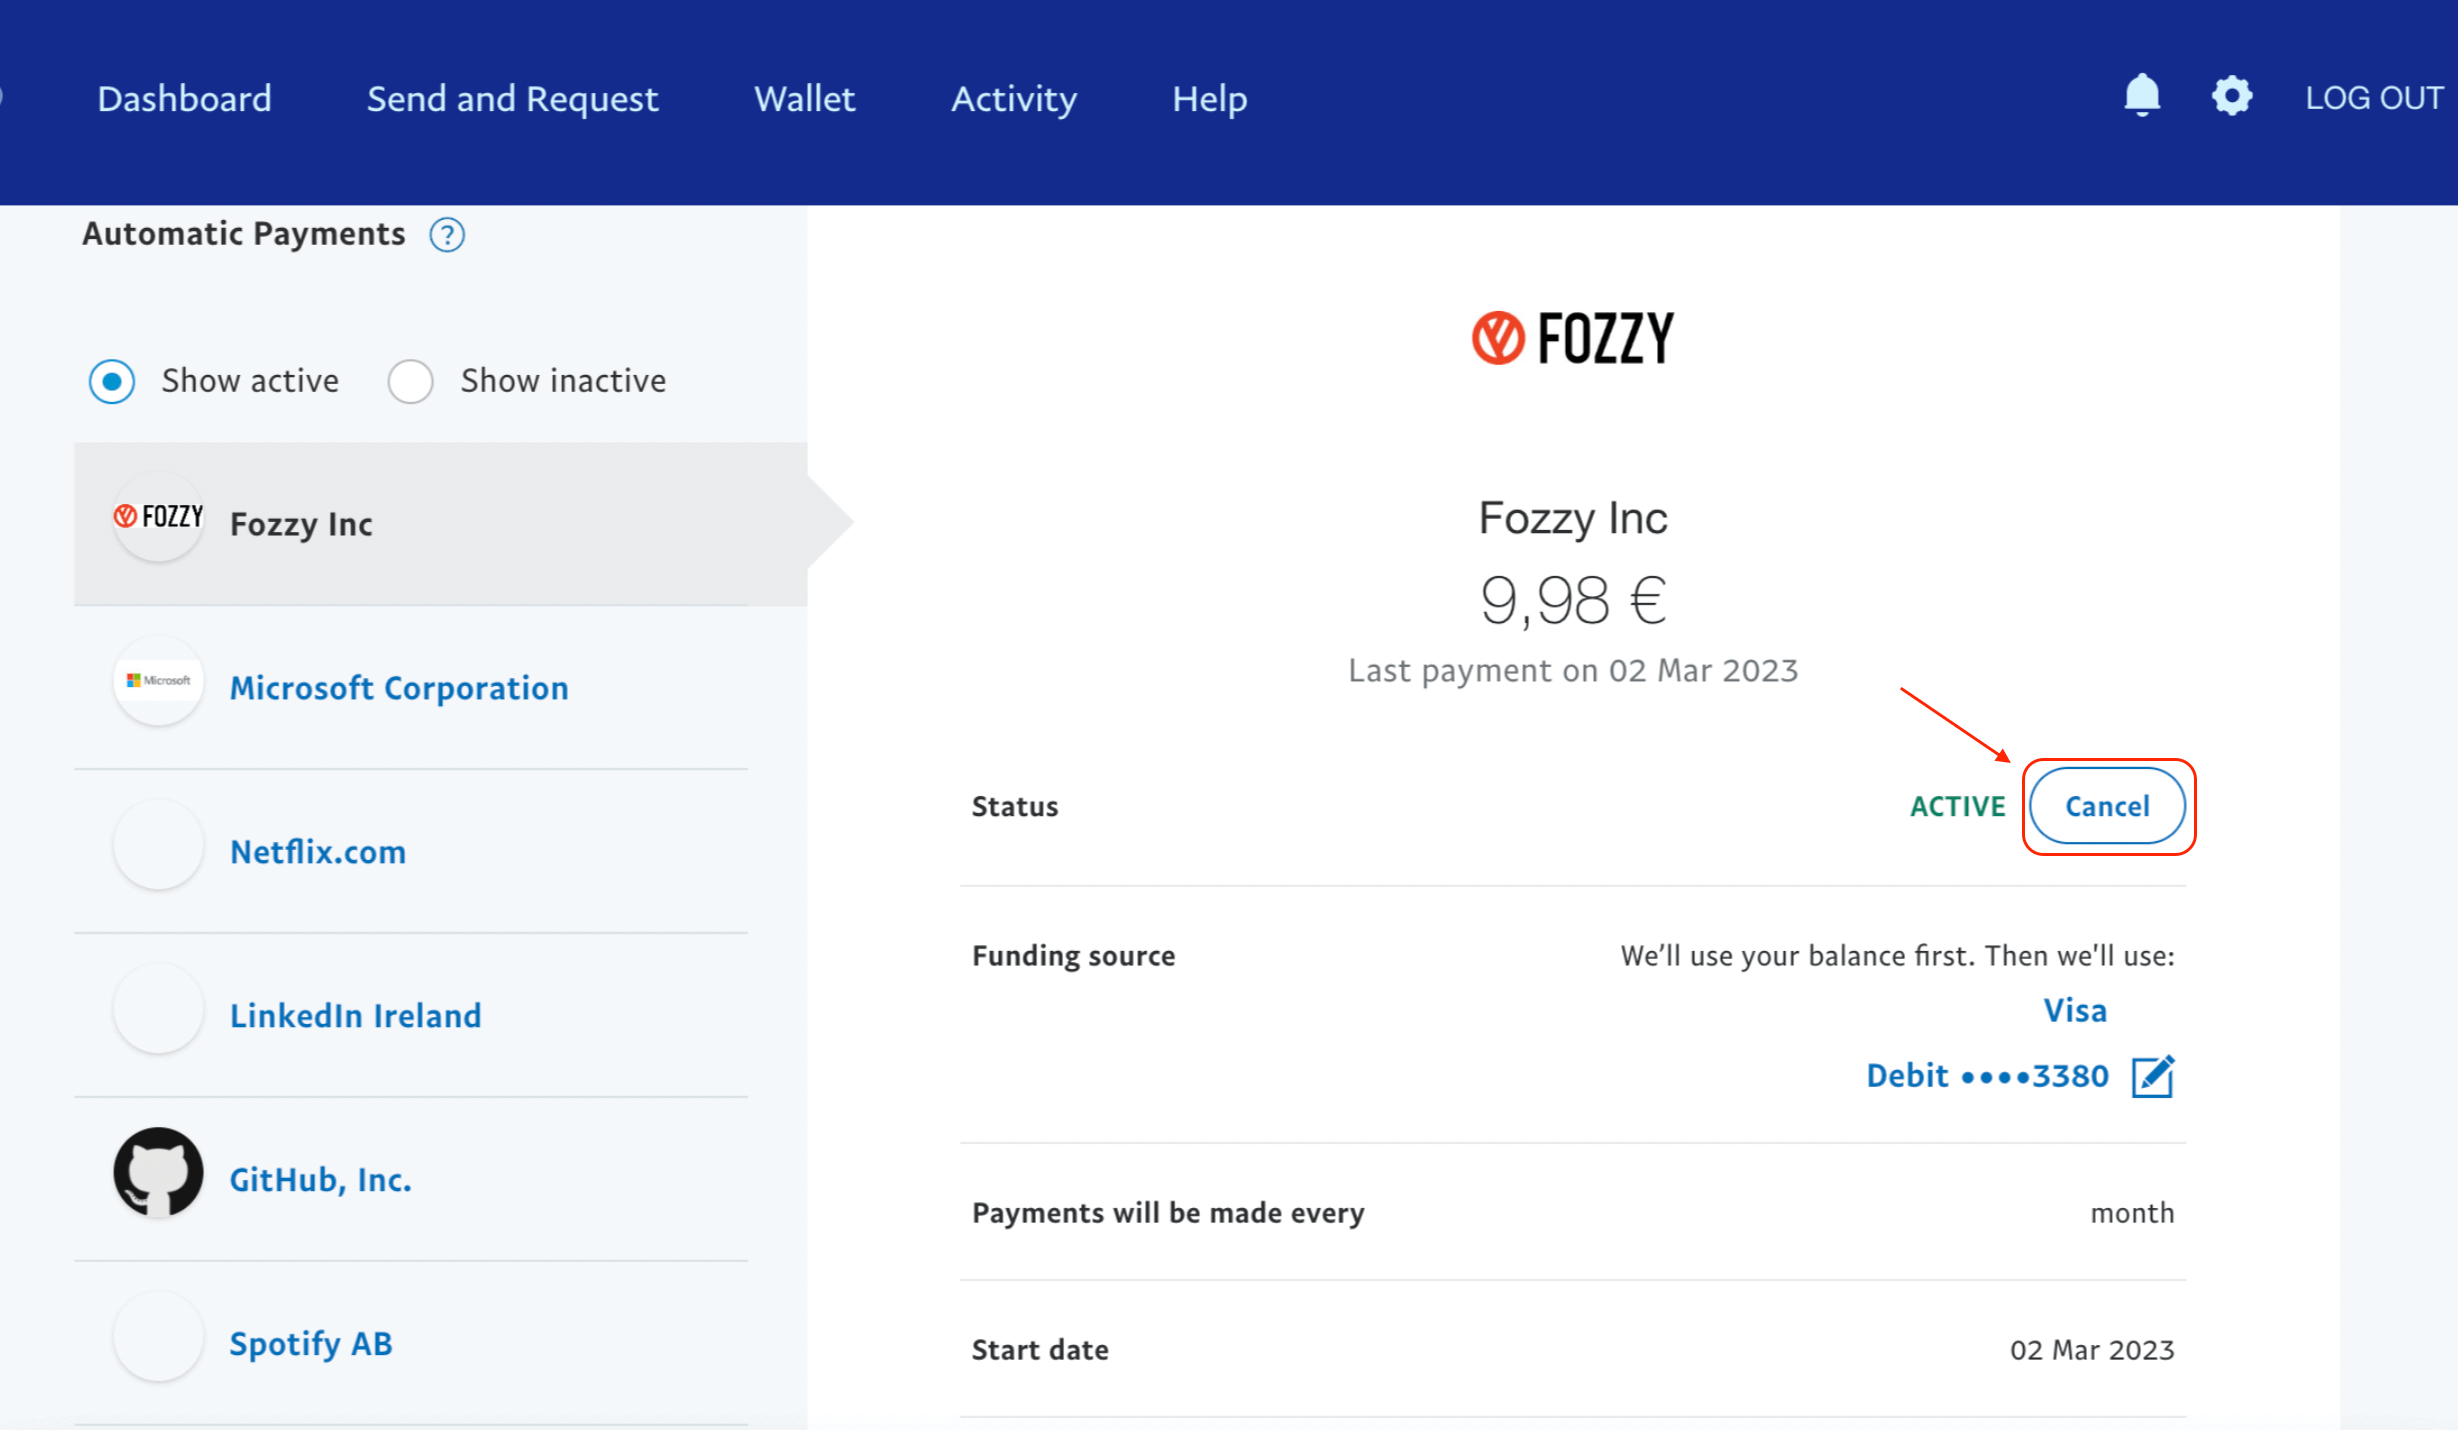Click the Automatic Payments help question icon
This screenshot has height=1430, width=2458.
[x=447, y=235]
